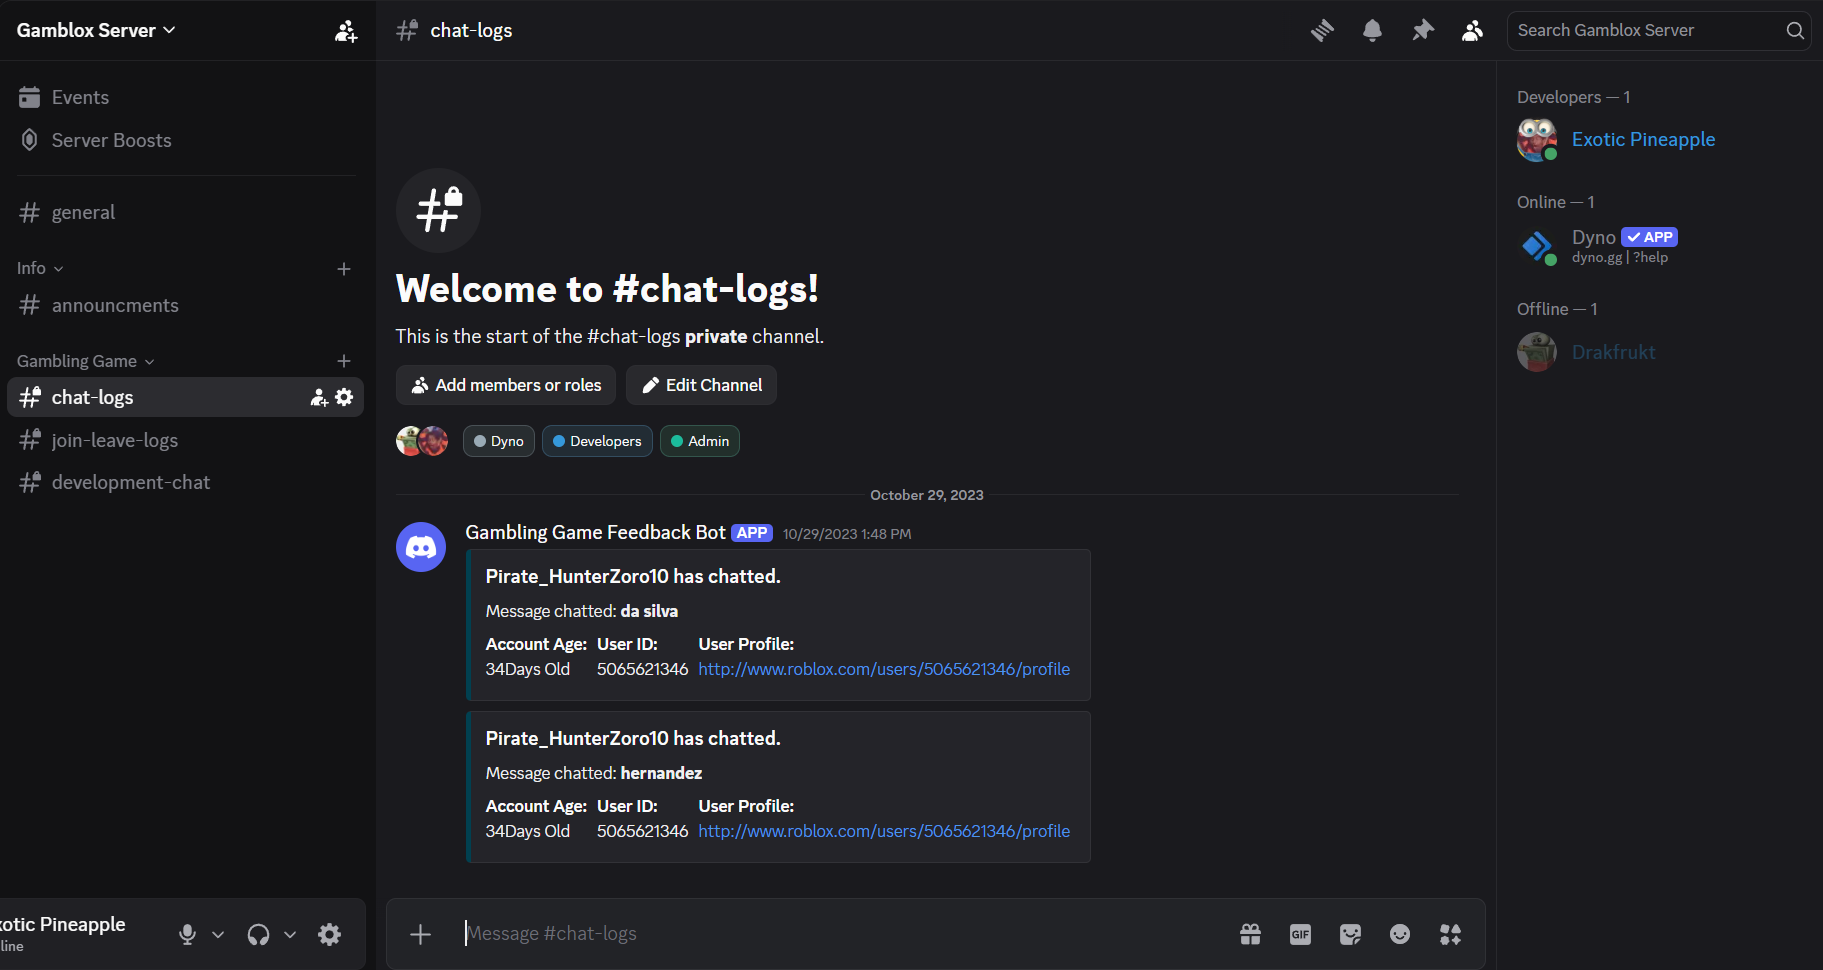
Task: Open join-leave-logs channel
Action: (x=186, y=440)
